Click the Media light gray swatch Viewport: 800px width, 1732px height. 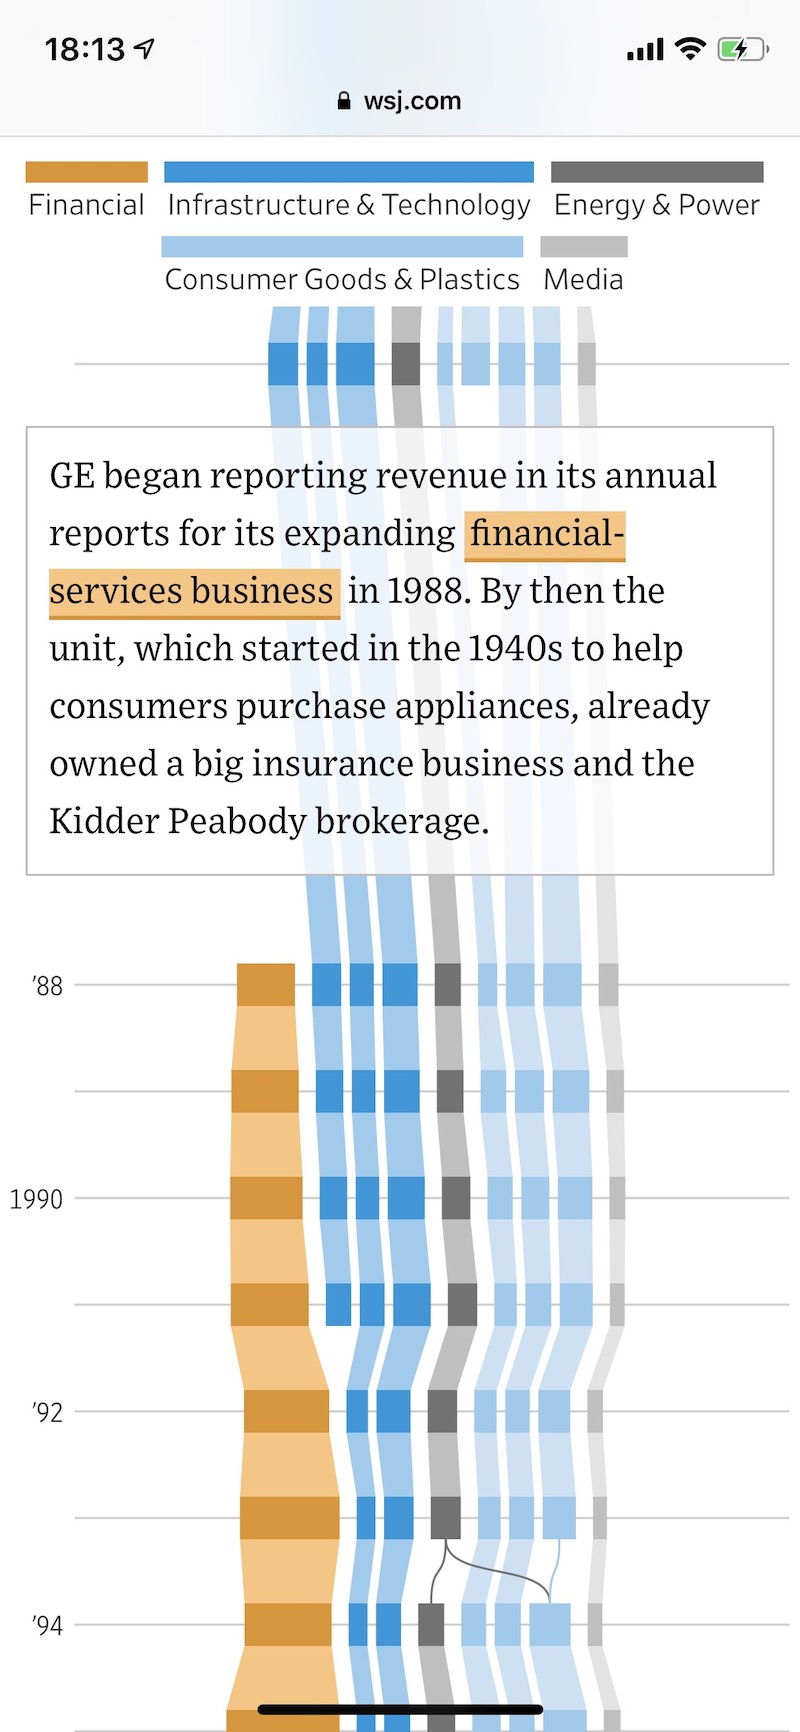[584, 247]
